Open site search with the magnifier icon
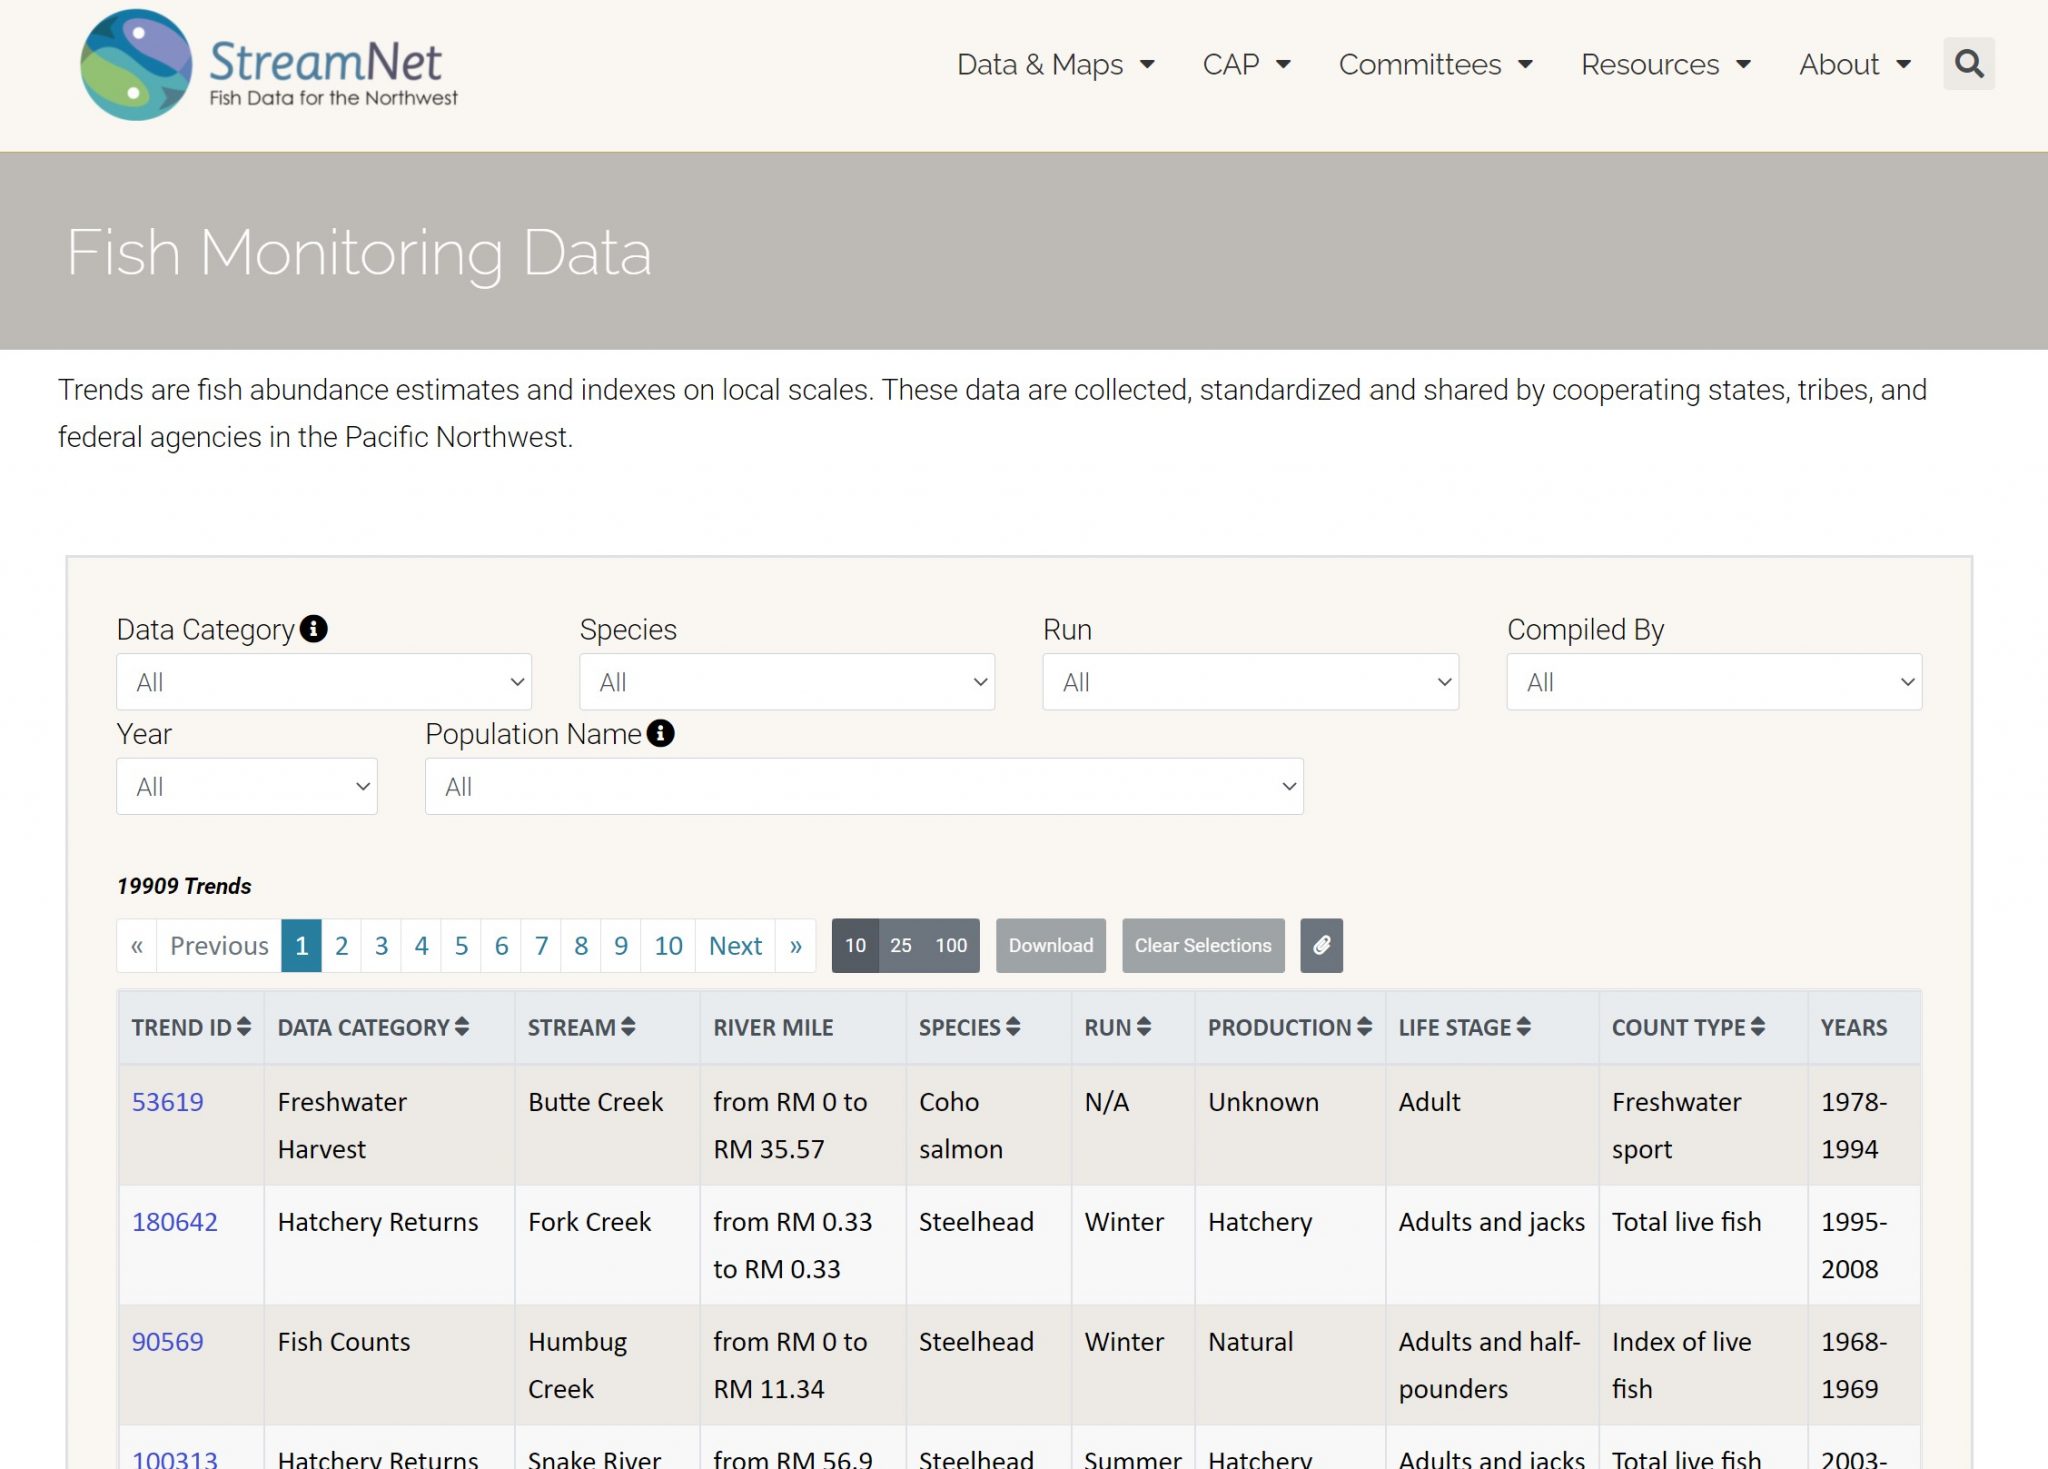 1968,63
